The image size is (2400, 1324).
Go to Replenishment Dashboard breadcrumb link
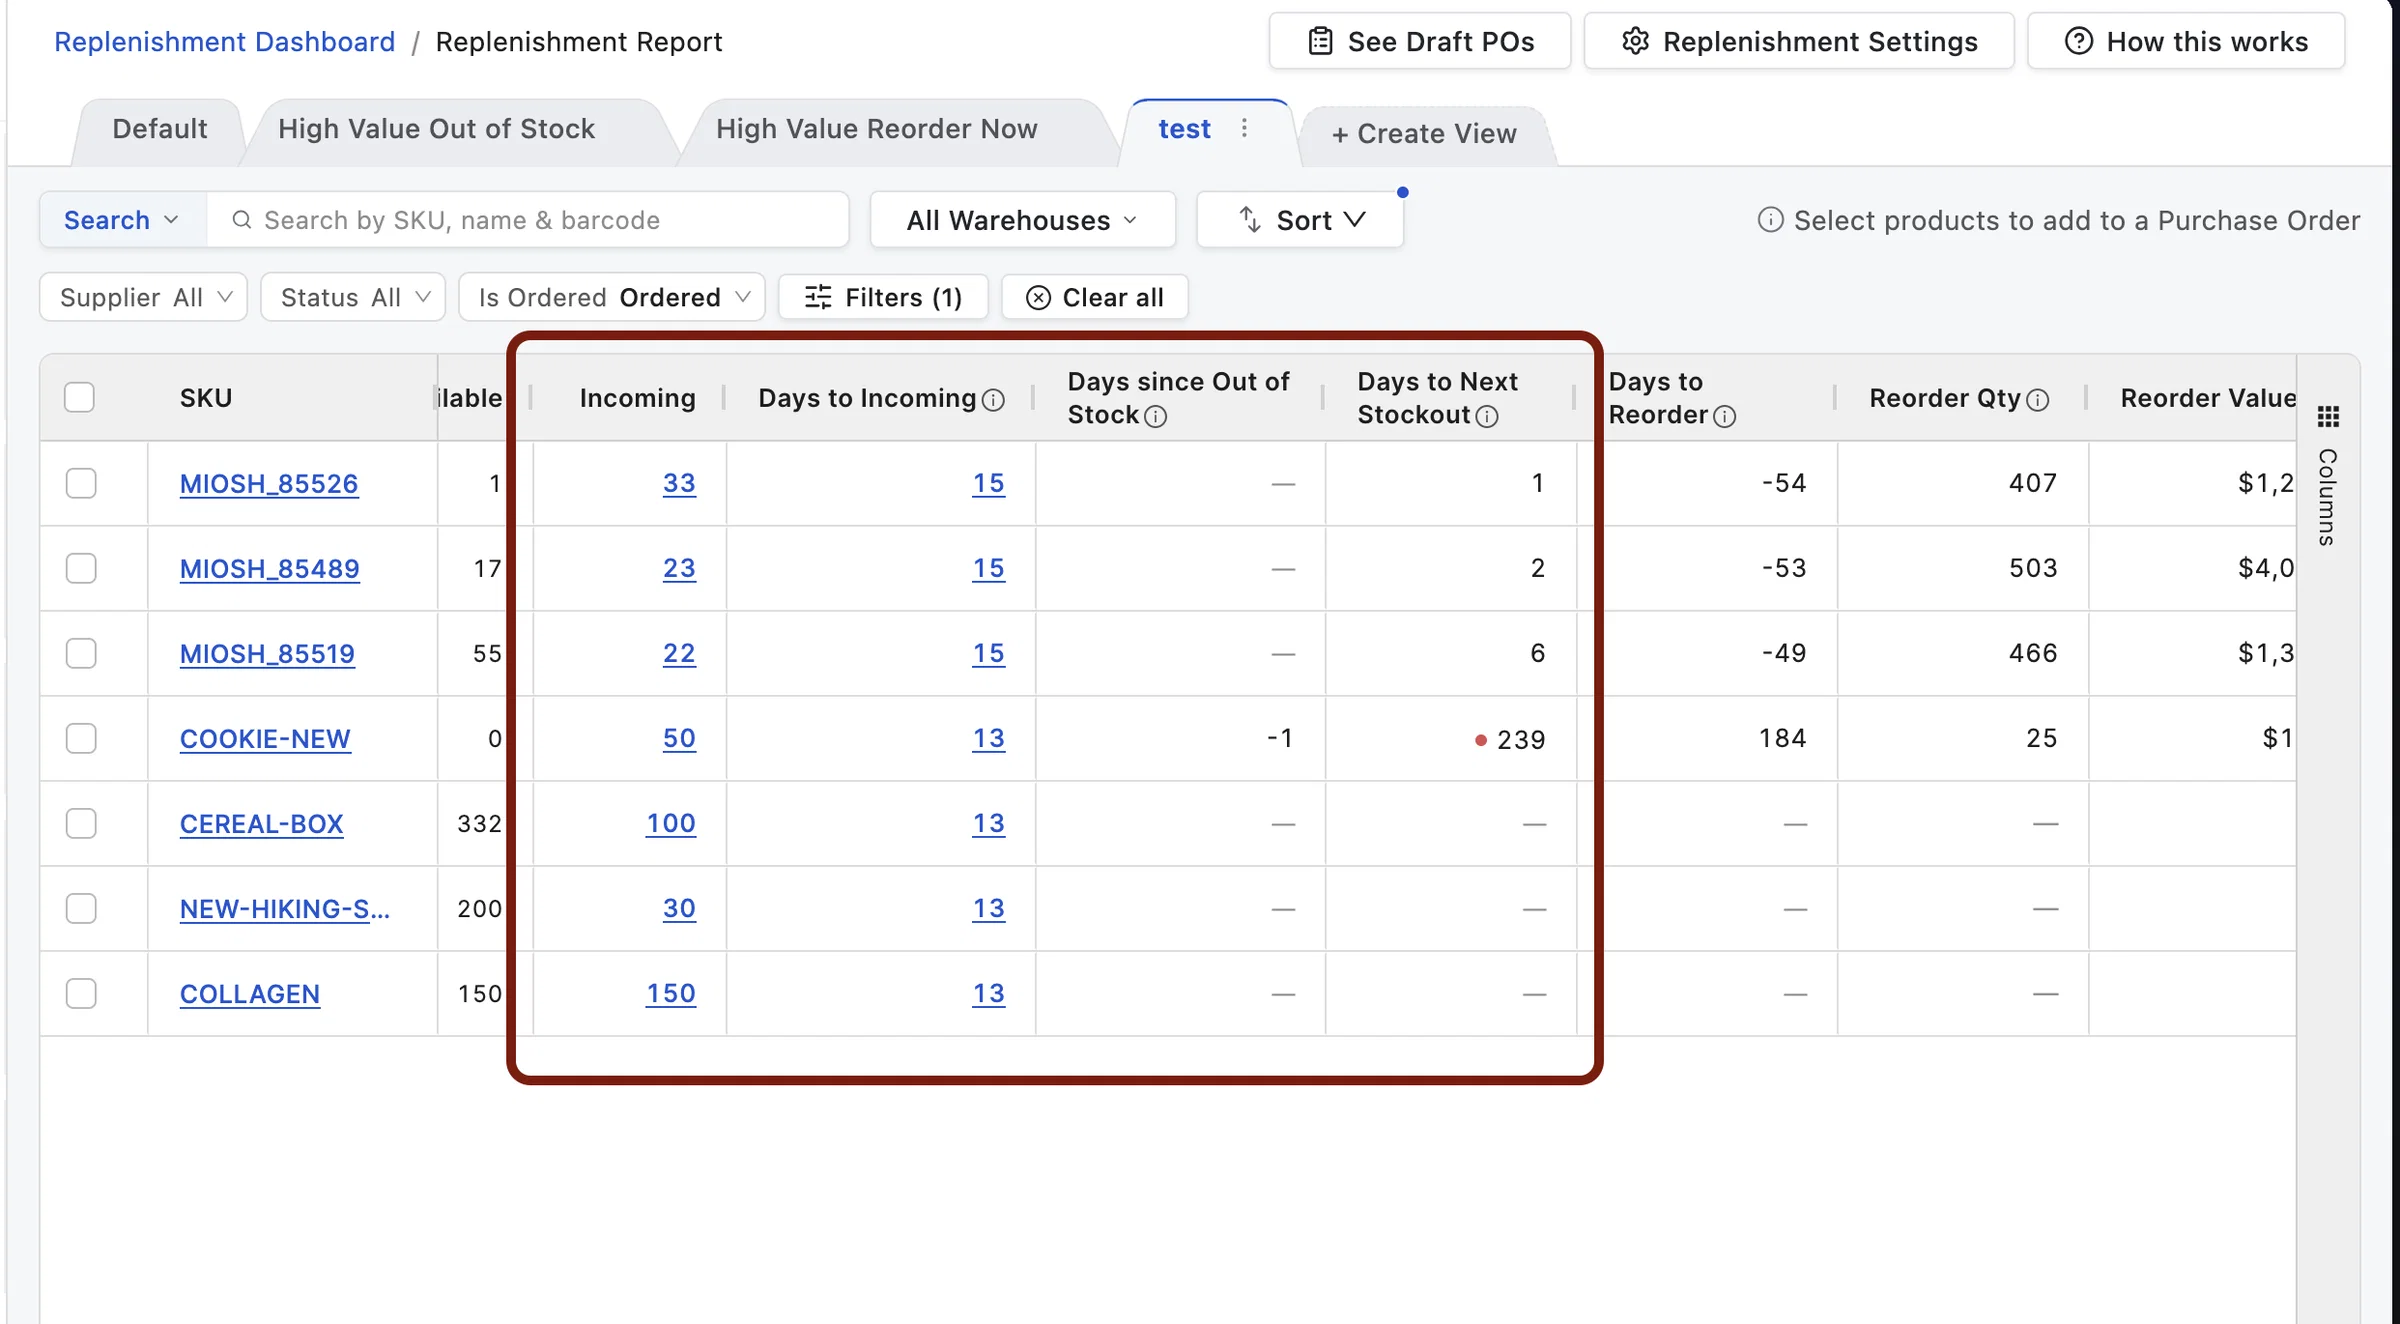pyautogui.click(x=225, y=42)
